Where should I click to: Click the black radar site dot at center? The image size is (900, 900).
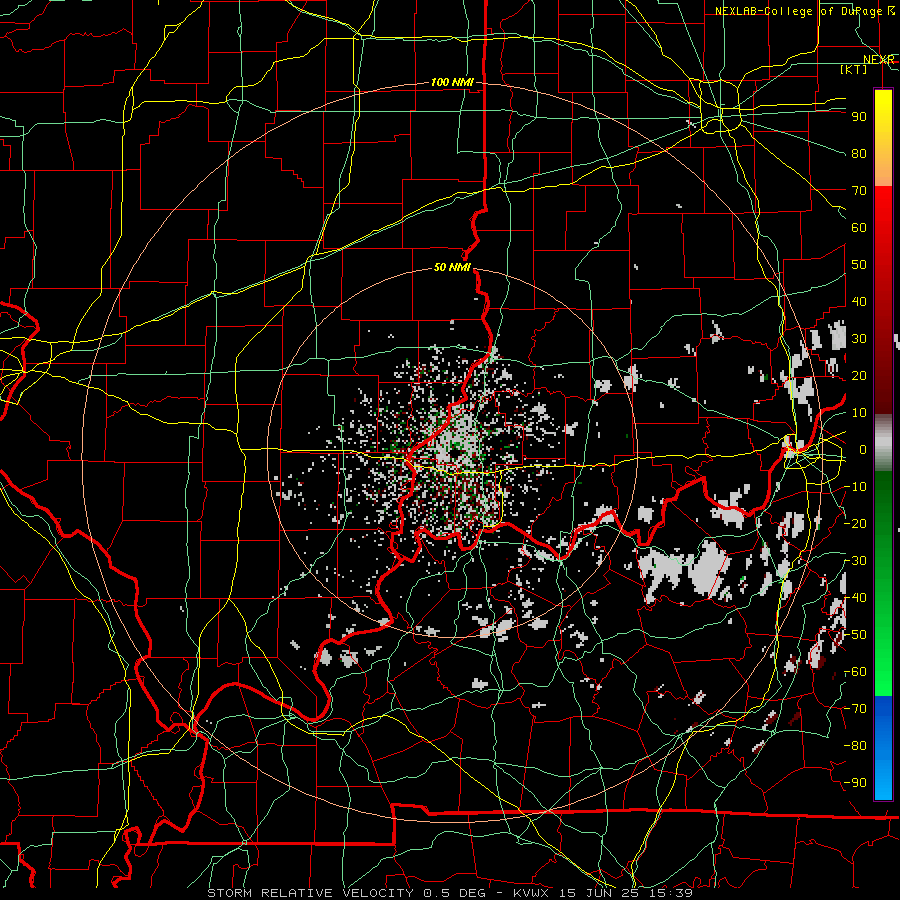click(453, 453)
